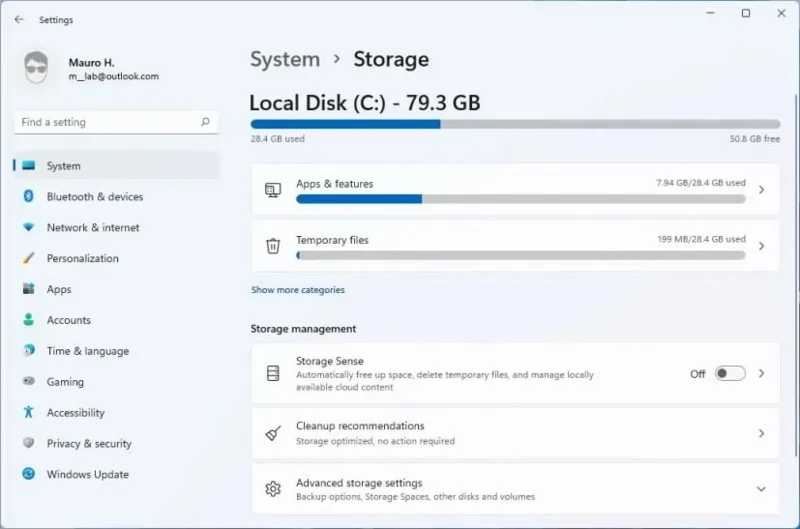Image resolution: width=800 pixels, height=529 pixels.
Task: Turn on the Storage Sense toggle
Action: (730, 373)
